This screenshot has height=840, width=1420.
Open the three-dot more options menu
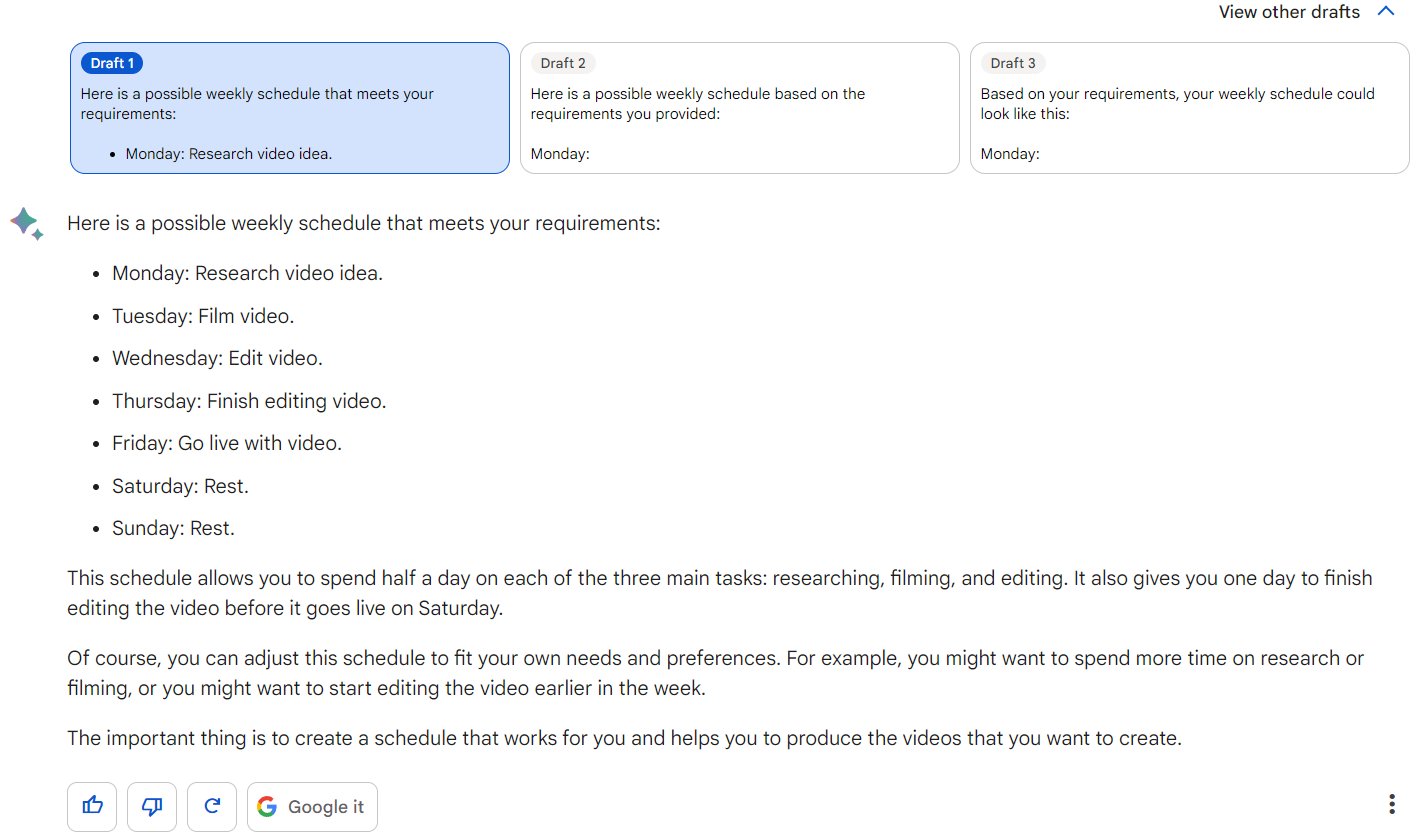[x=1392, y=804]
